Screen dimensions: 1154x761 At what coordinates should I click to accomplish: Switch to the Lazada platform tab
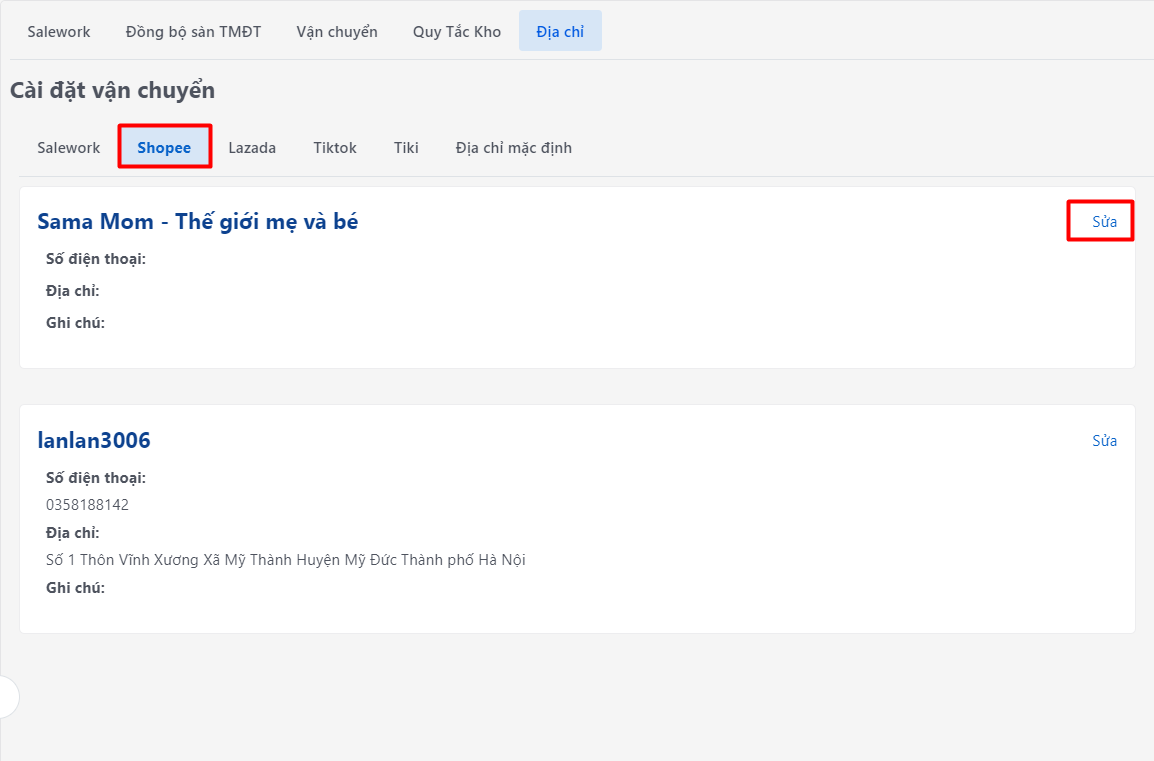click(252, 147)
